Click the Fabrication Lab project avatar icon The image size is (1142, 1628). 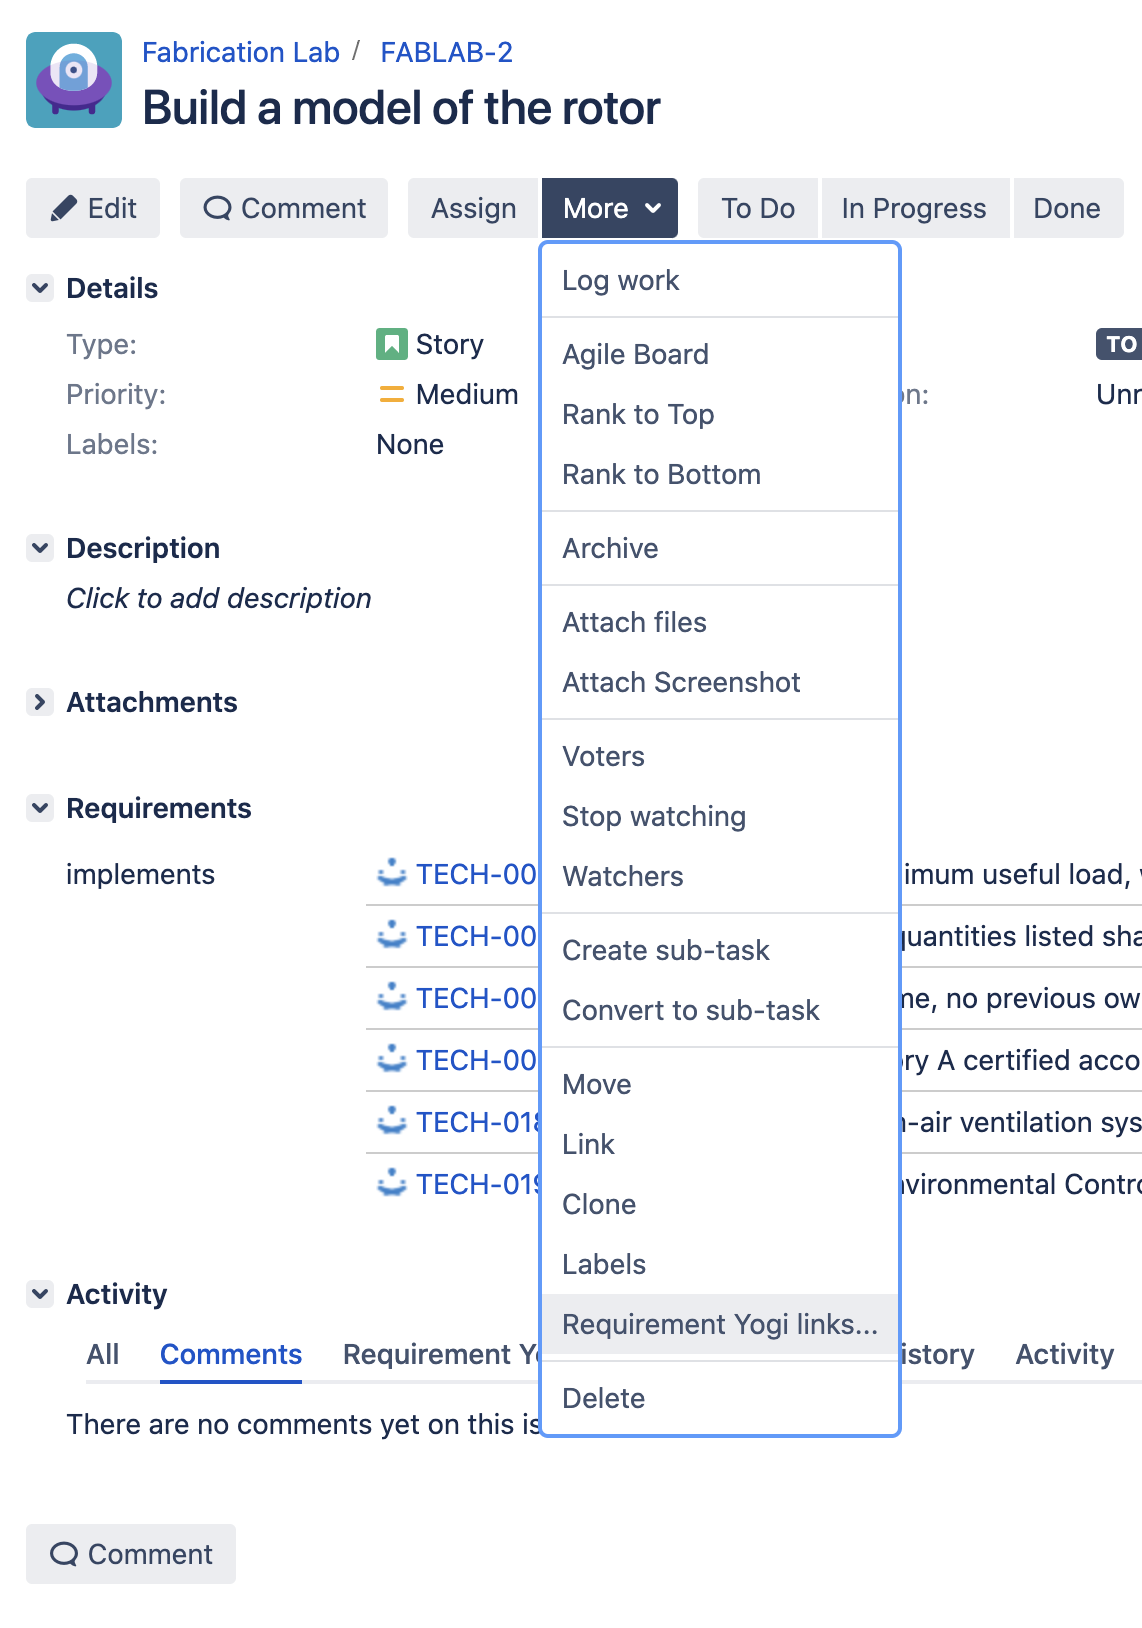pos(74,80)
